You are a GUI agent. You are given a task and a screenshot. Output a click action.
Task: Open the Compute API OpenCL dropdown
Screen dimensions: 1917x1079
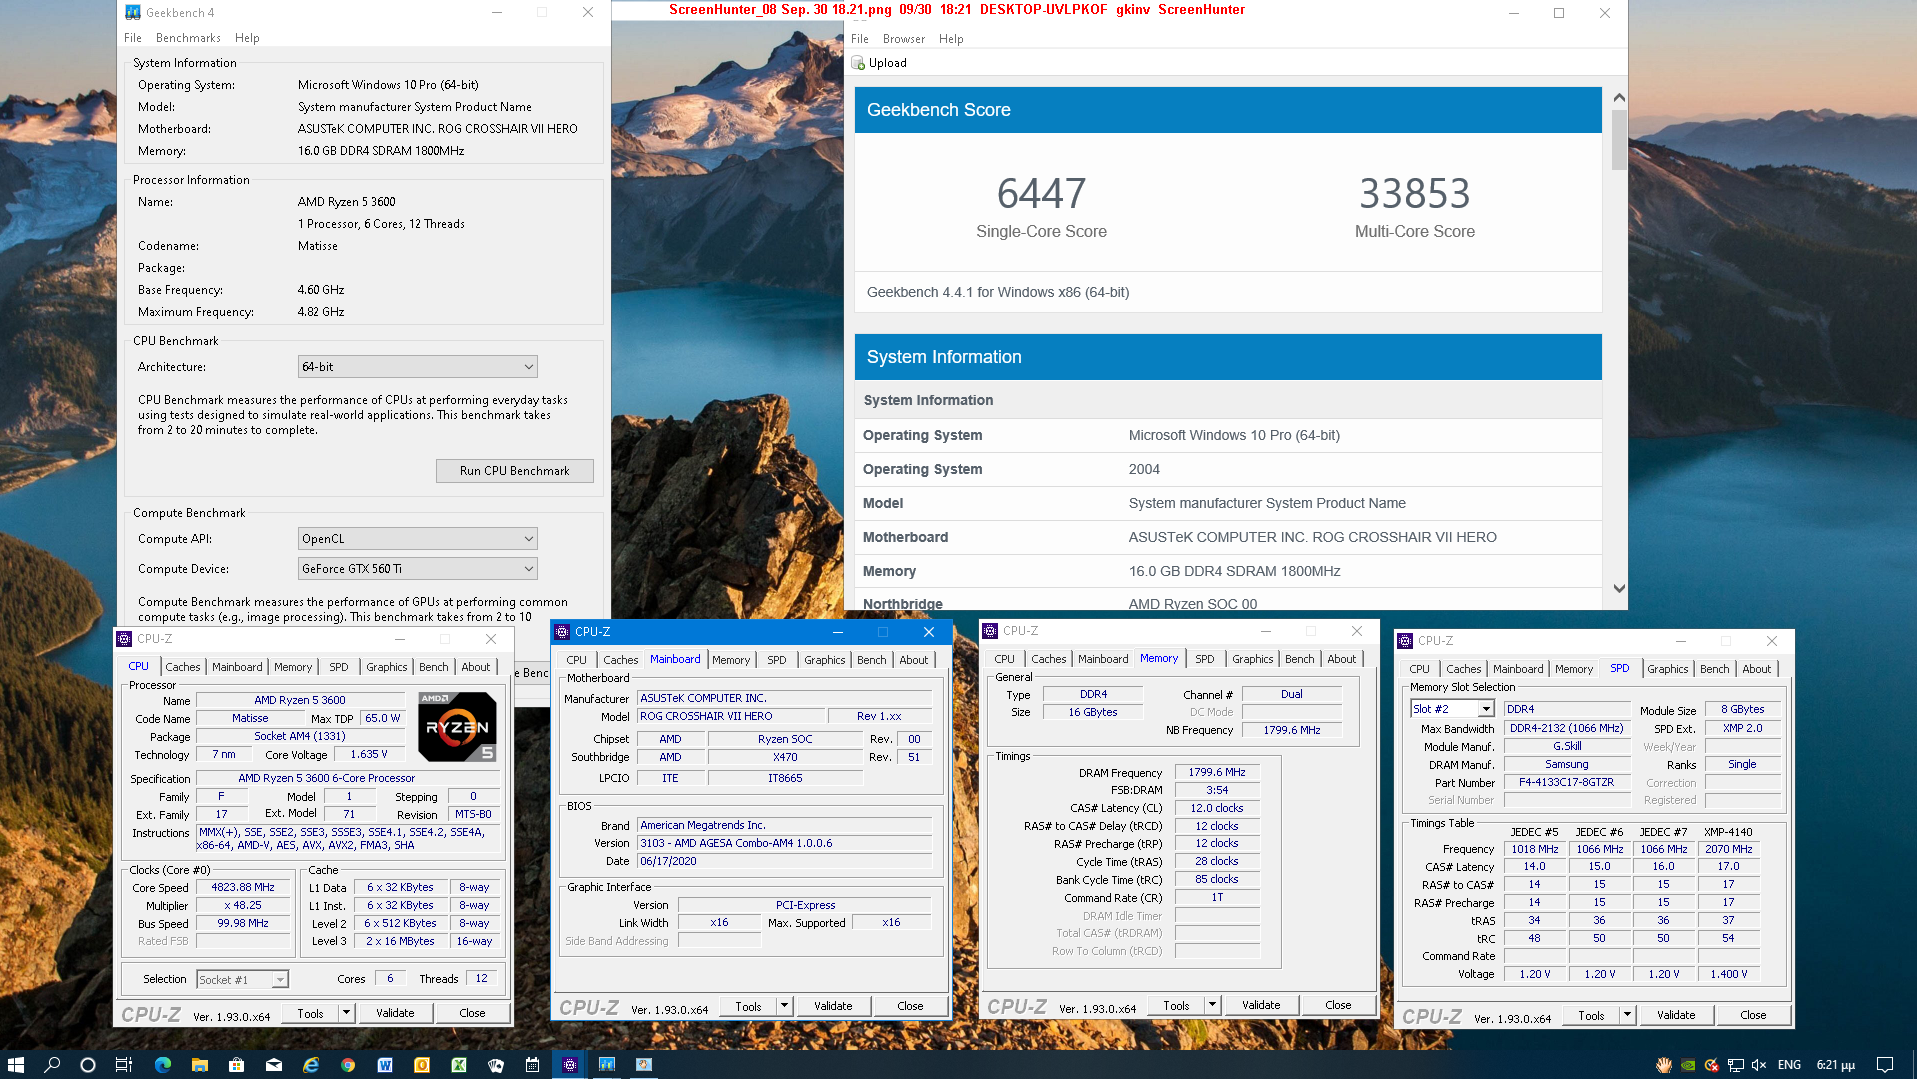coord(418,539)
